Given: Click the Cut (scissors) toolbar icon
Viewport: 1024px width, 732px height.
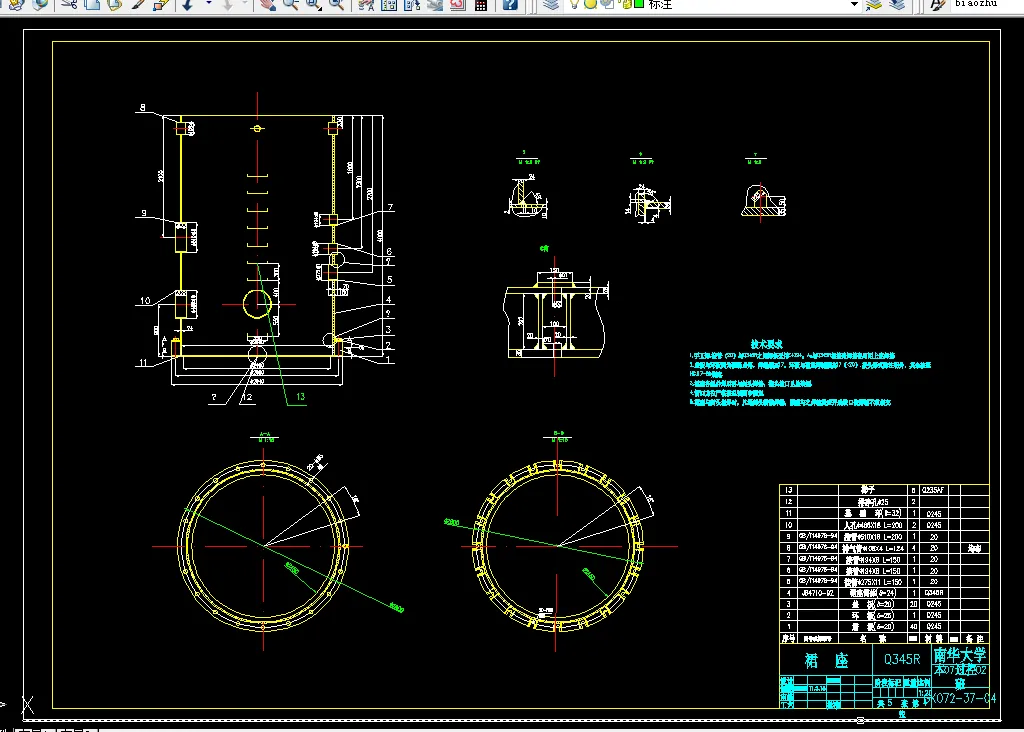Looking at the screenshot, I should coord(69,5).
